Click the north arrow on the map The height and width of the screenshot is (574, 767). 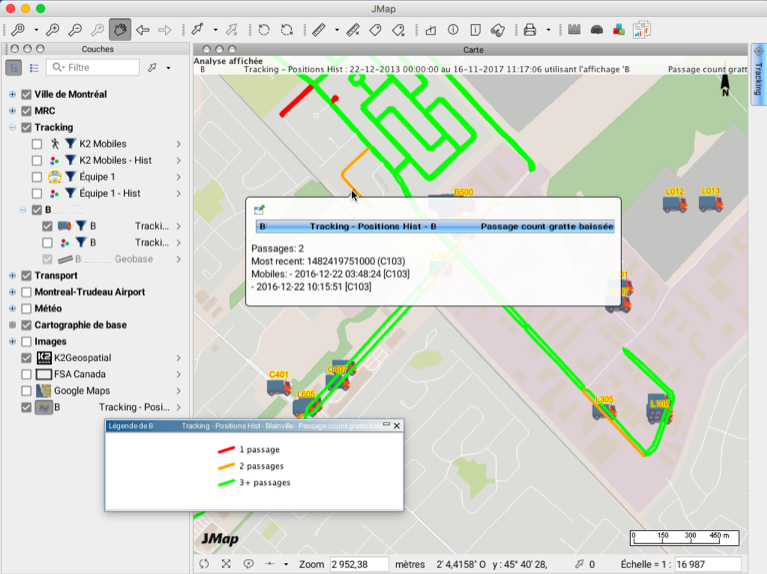tap(725, 85)
